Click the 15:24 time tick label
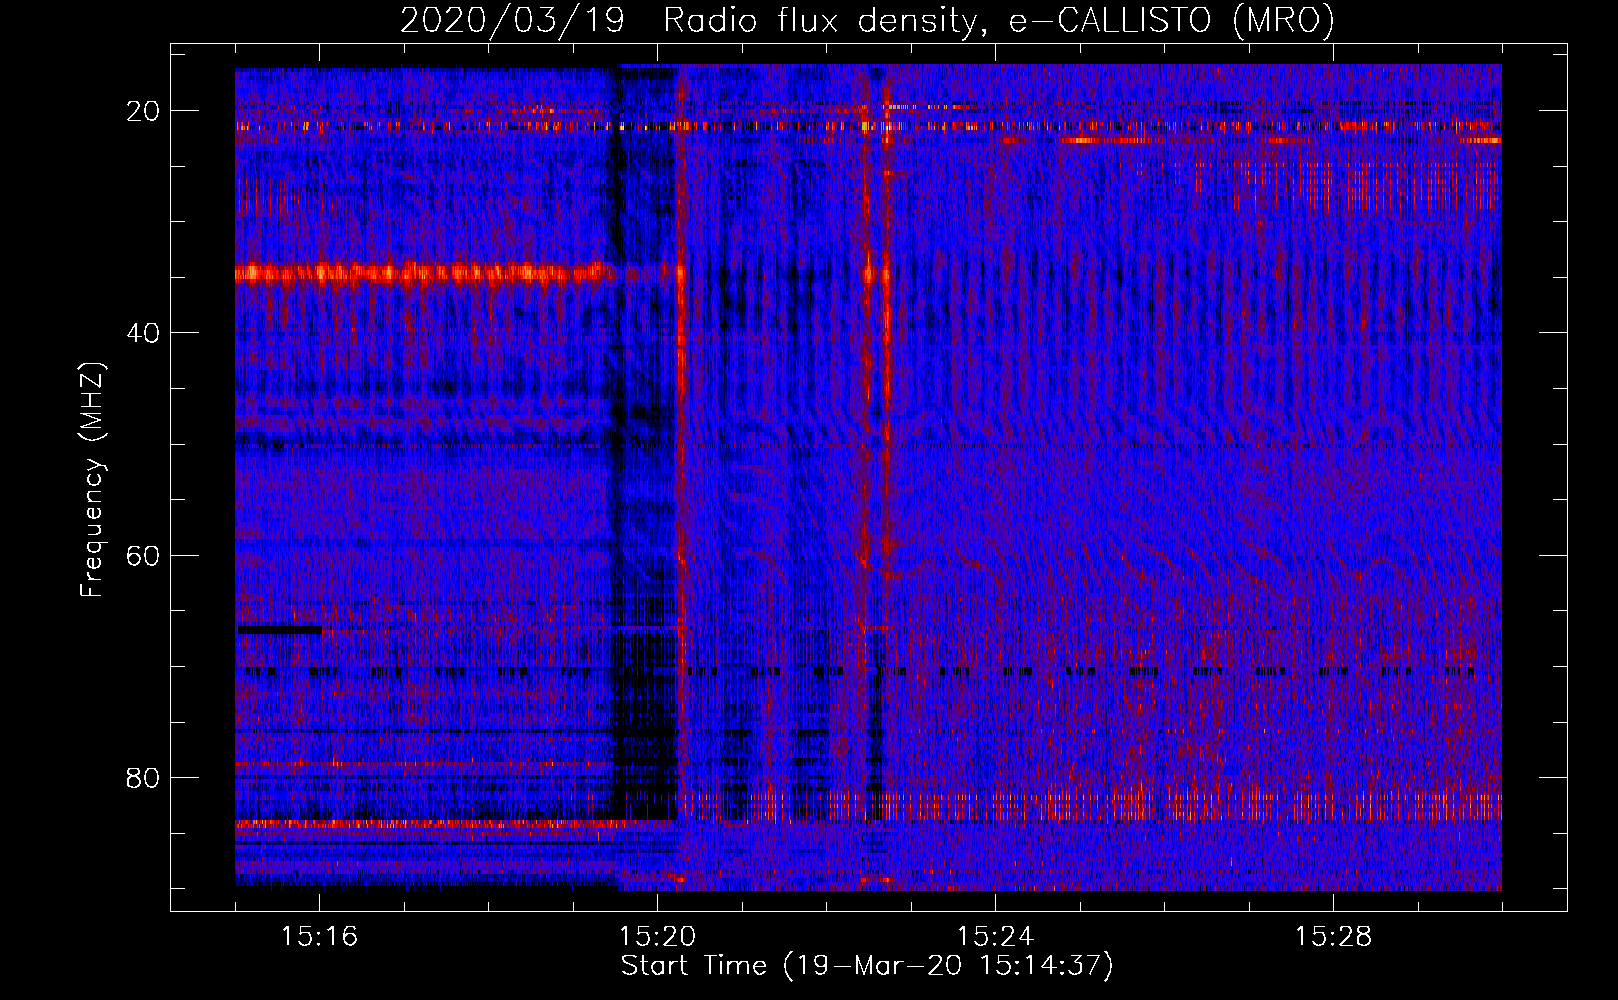 pyautogui.click(x=995, y=937)
